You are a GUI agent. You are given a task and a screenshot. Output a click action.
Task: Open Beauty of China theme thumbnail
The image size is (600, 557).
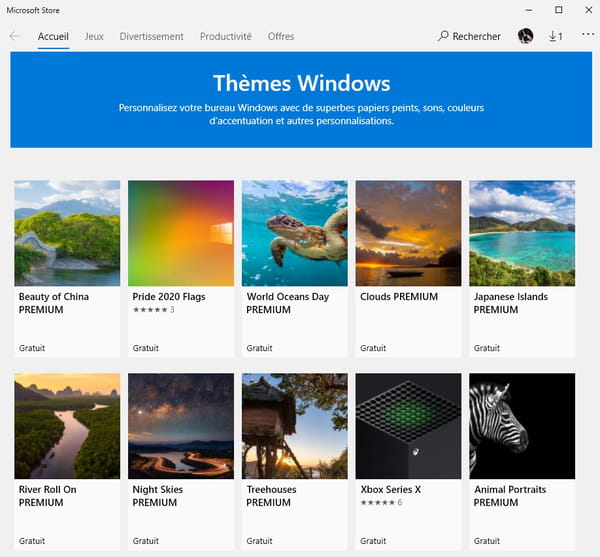67,233
